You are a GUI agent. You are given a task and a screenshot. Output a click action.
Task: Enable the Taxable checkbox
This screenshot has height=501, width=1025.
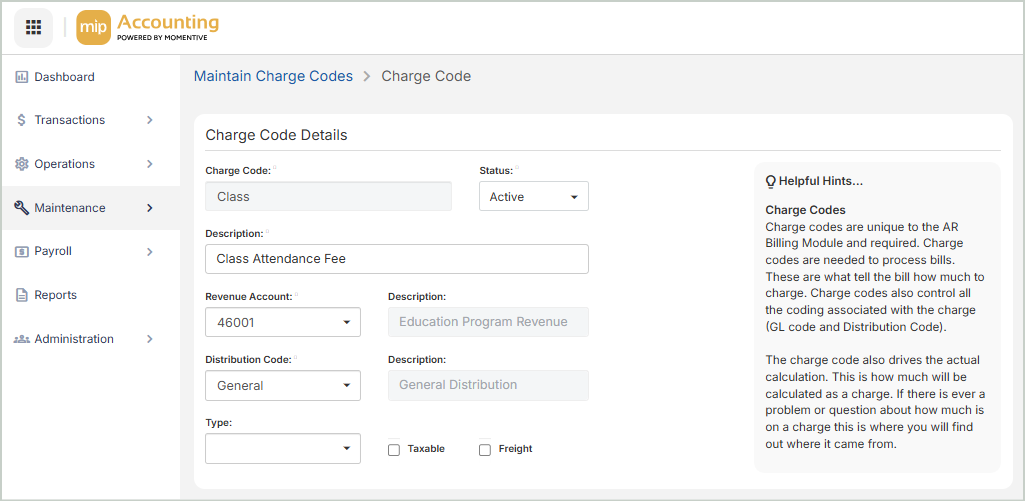394,450
